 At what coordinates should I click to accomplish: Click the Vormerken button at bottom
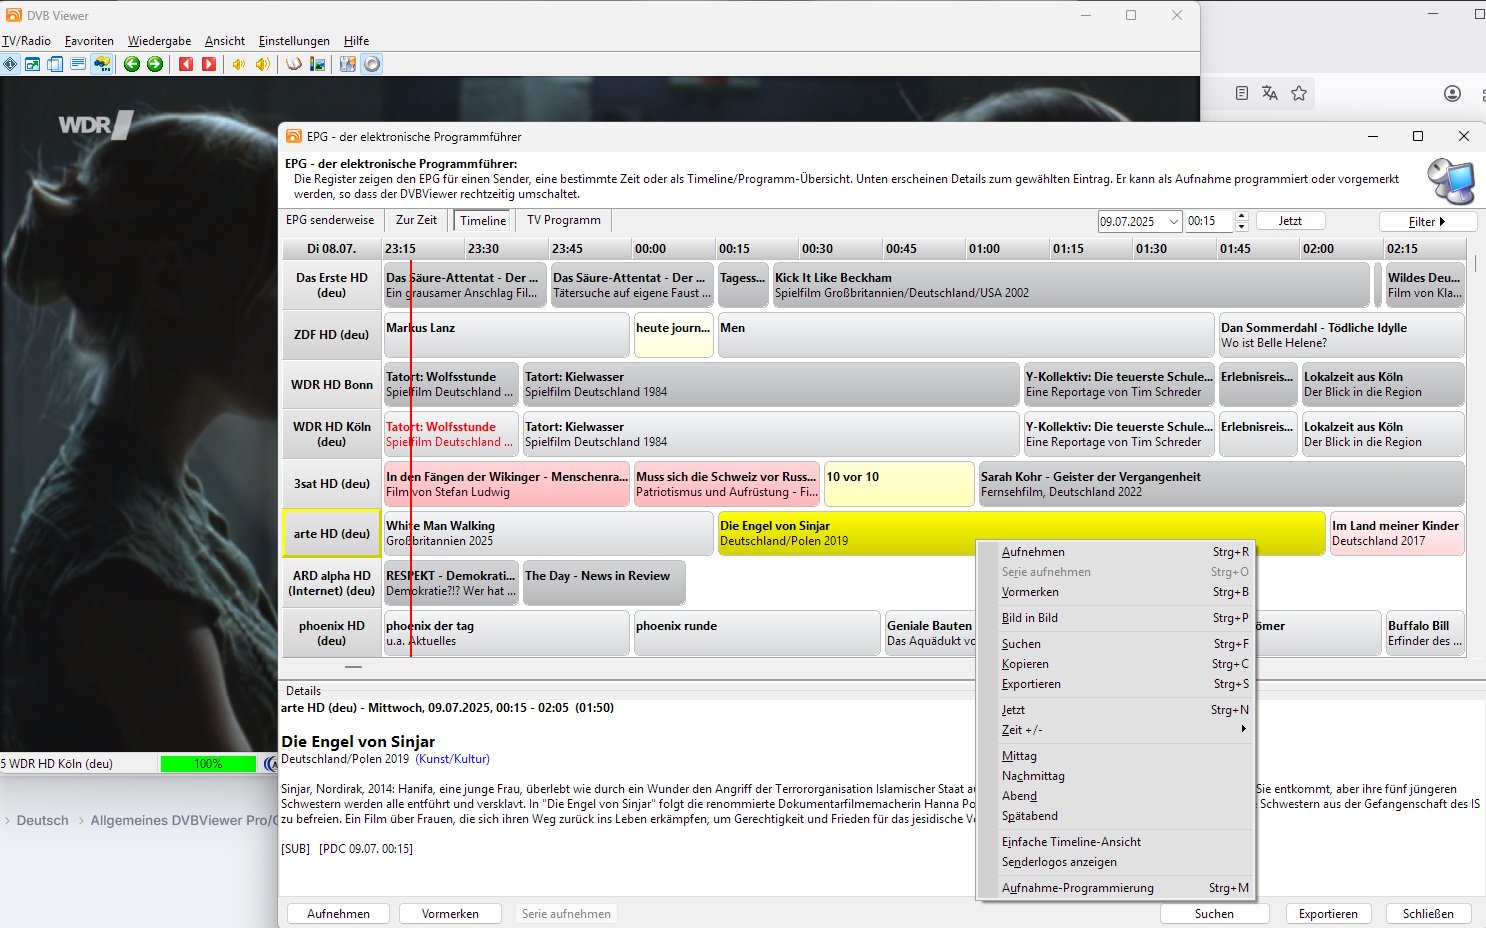click(x=450, y=914)
